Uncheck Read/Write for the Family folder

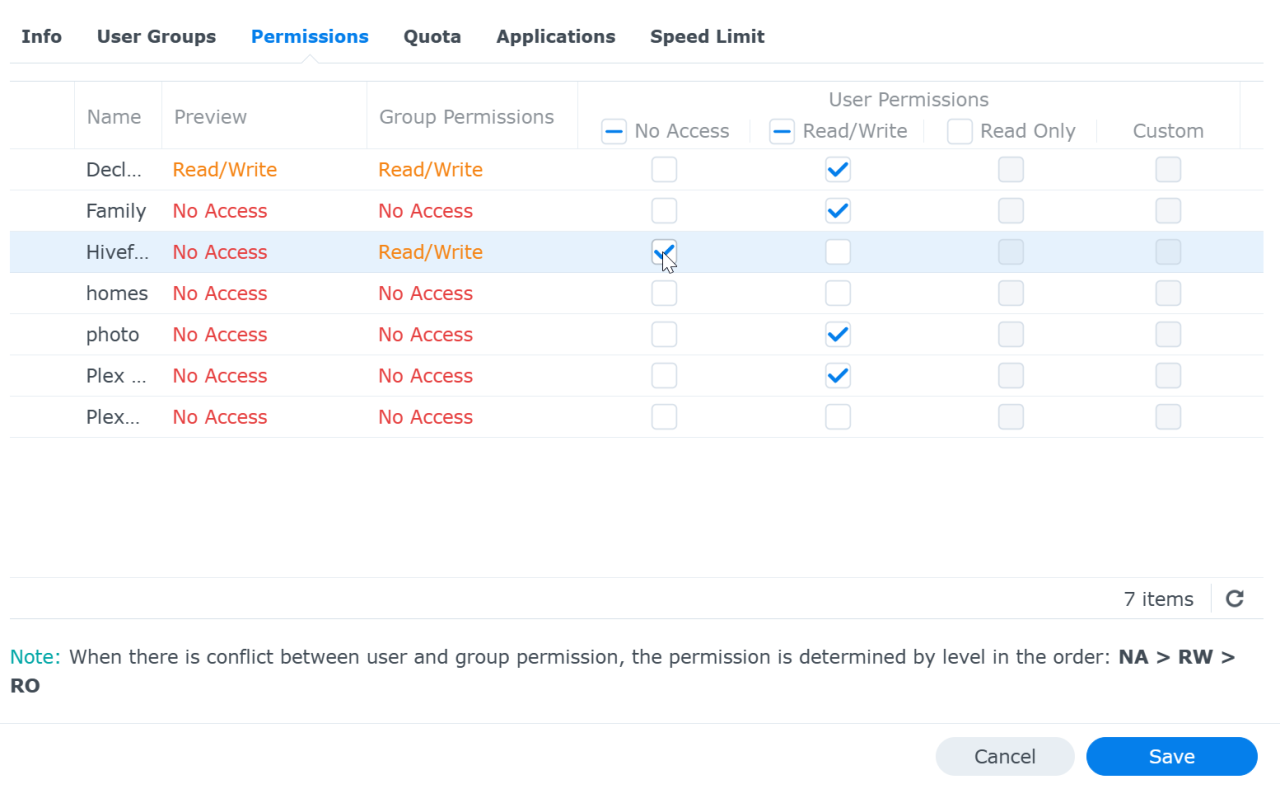(838, 211)
